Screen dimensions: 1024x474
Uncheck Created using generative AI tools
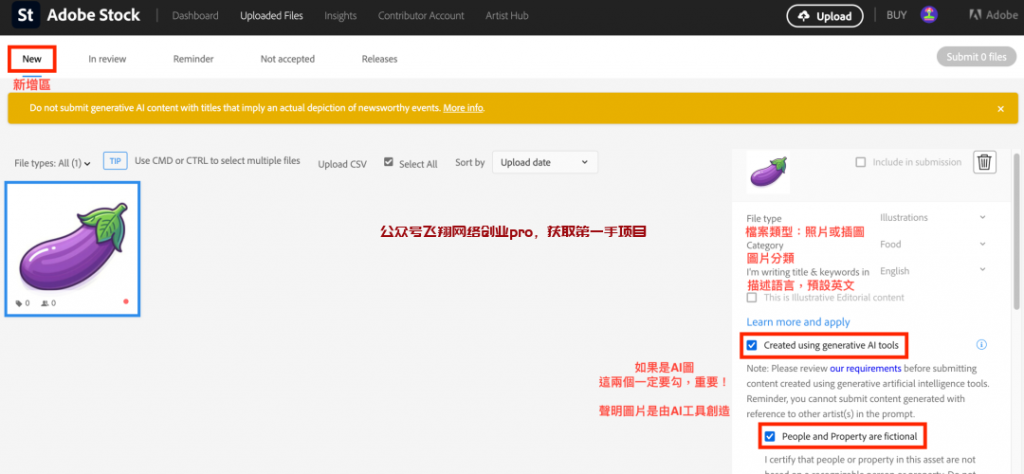pyautogui.click(x=752, y=345)
